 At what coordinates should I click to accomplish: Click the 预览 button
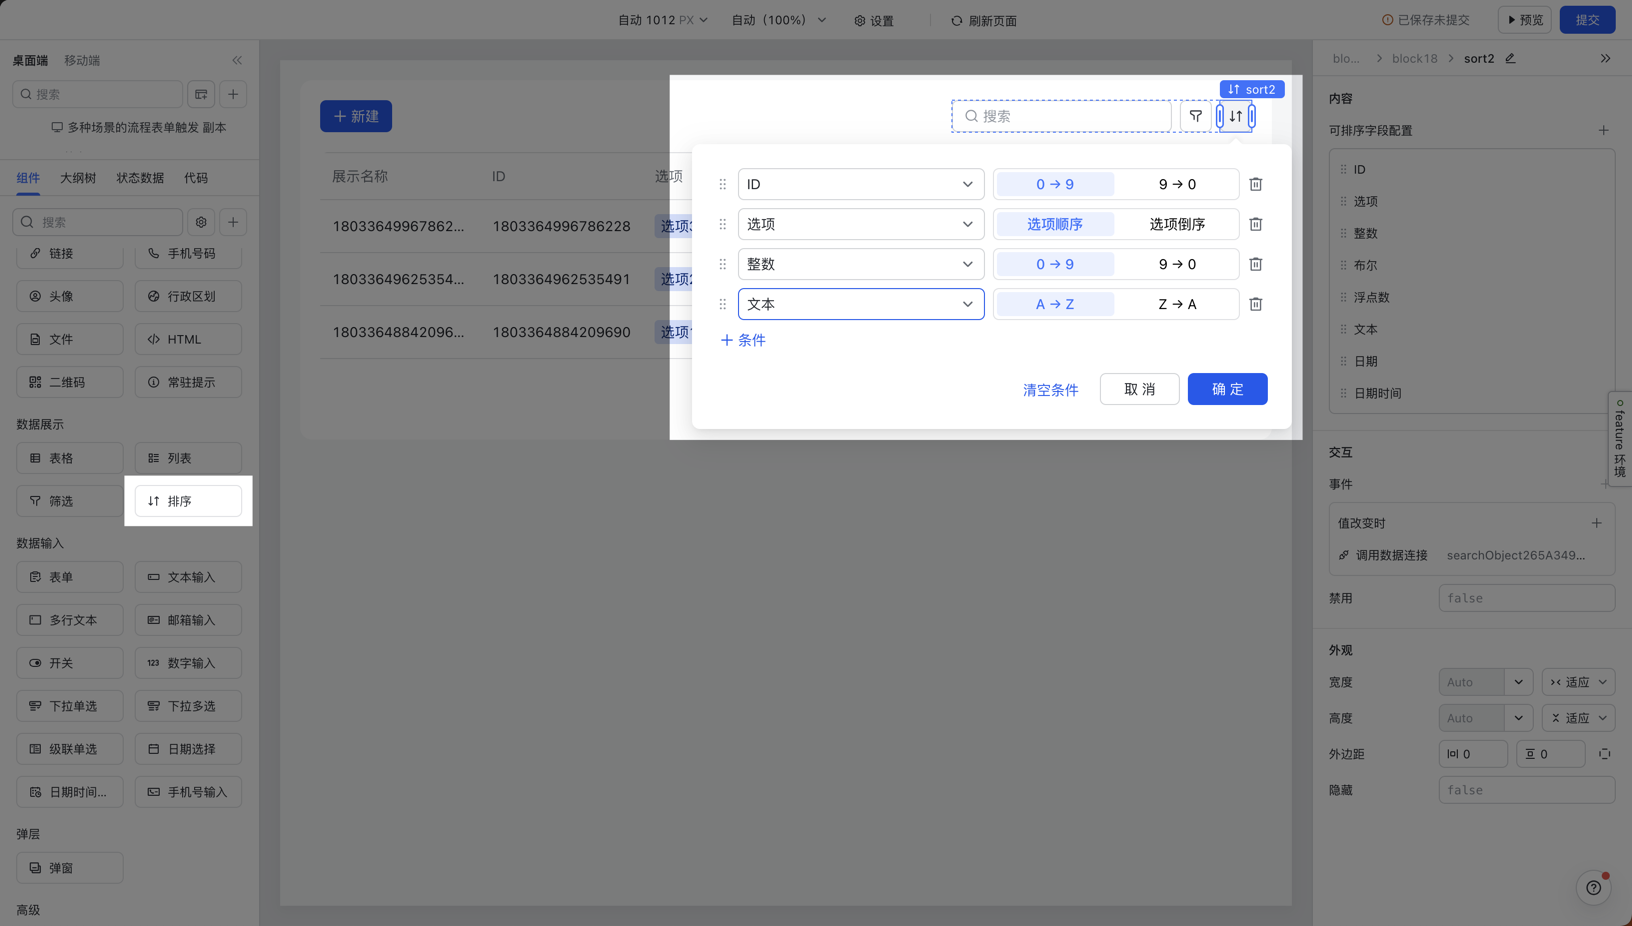click(1525, 20)
